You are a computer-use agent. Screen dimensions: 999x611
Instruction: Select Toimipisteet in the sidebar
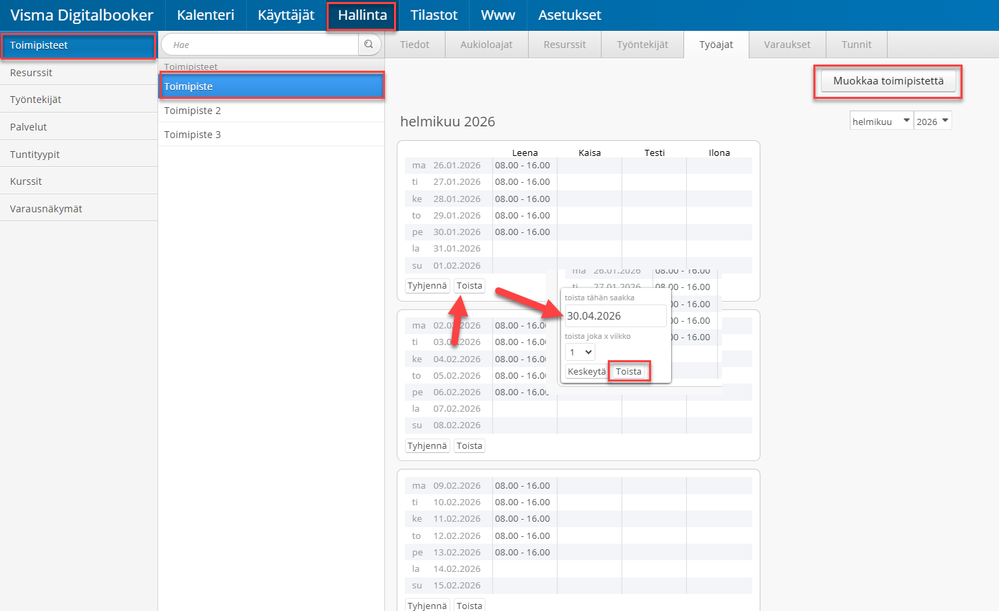(x=78, y=45)
